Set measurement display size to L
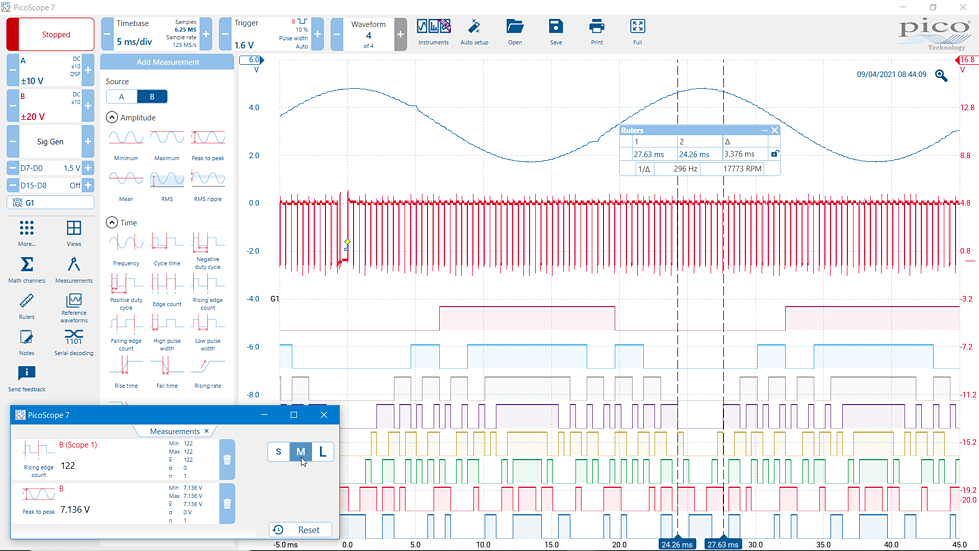 coord(322,452)
